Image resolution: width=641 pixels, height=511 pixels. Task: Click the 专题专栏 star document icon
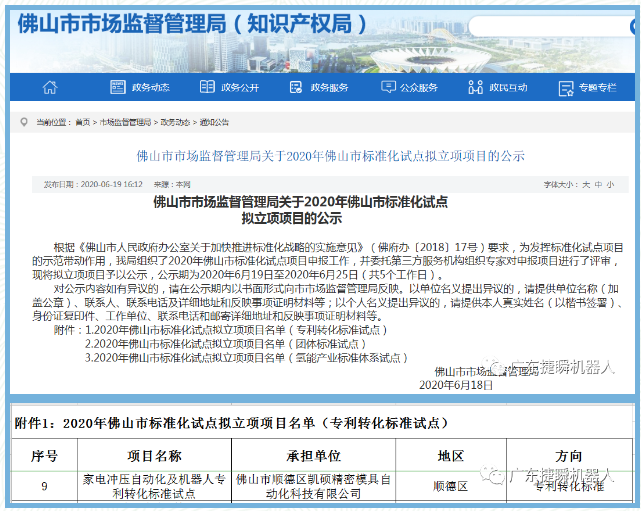pos(566,88)
